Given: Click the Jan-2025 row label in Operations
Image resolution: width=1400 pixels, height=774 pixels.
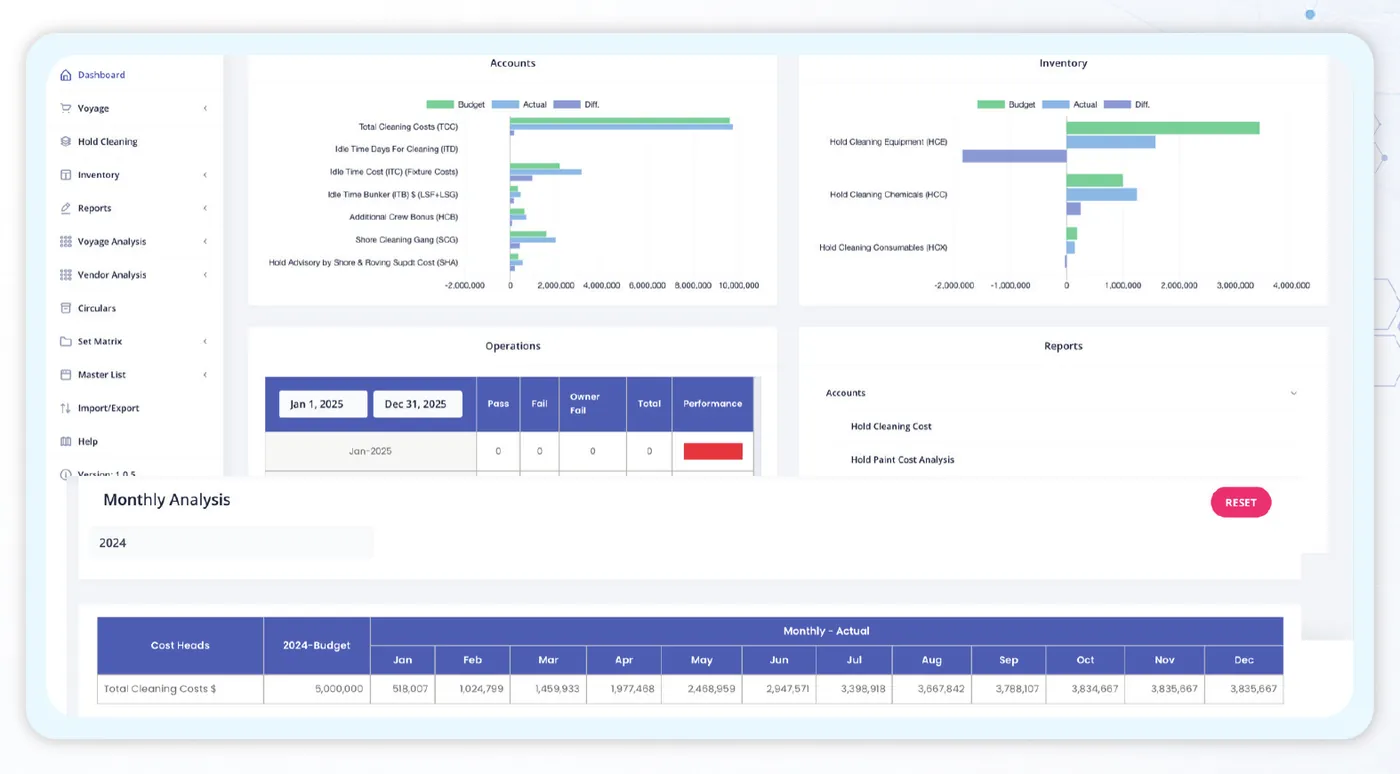Looking at the screenshot, I should [370, 451].
